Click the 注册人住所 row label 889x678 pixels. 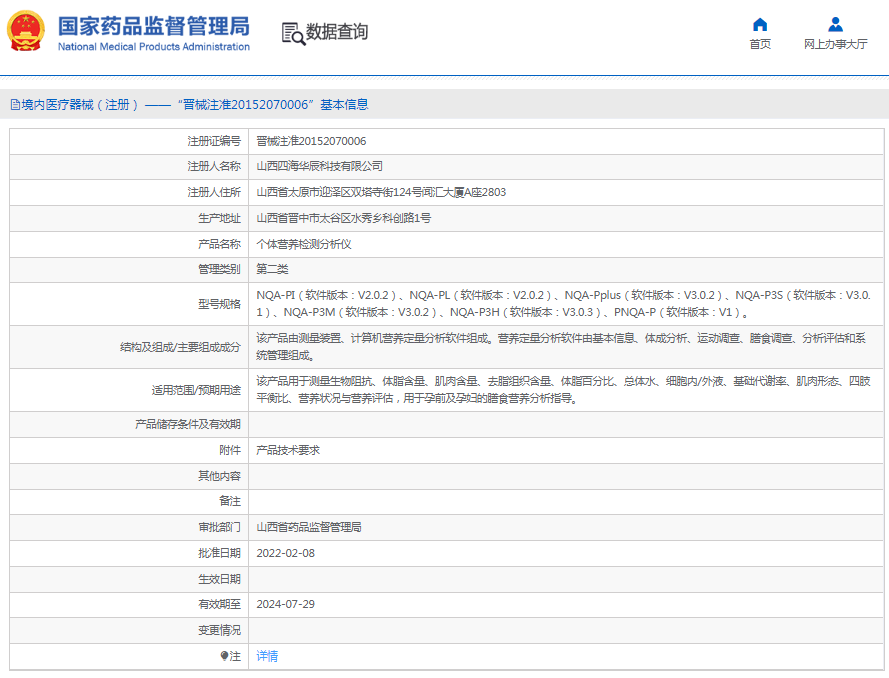click(x=214, y=192)
